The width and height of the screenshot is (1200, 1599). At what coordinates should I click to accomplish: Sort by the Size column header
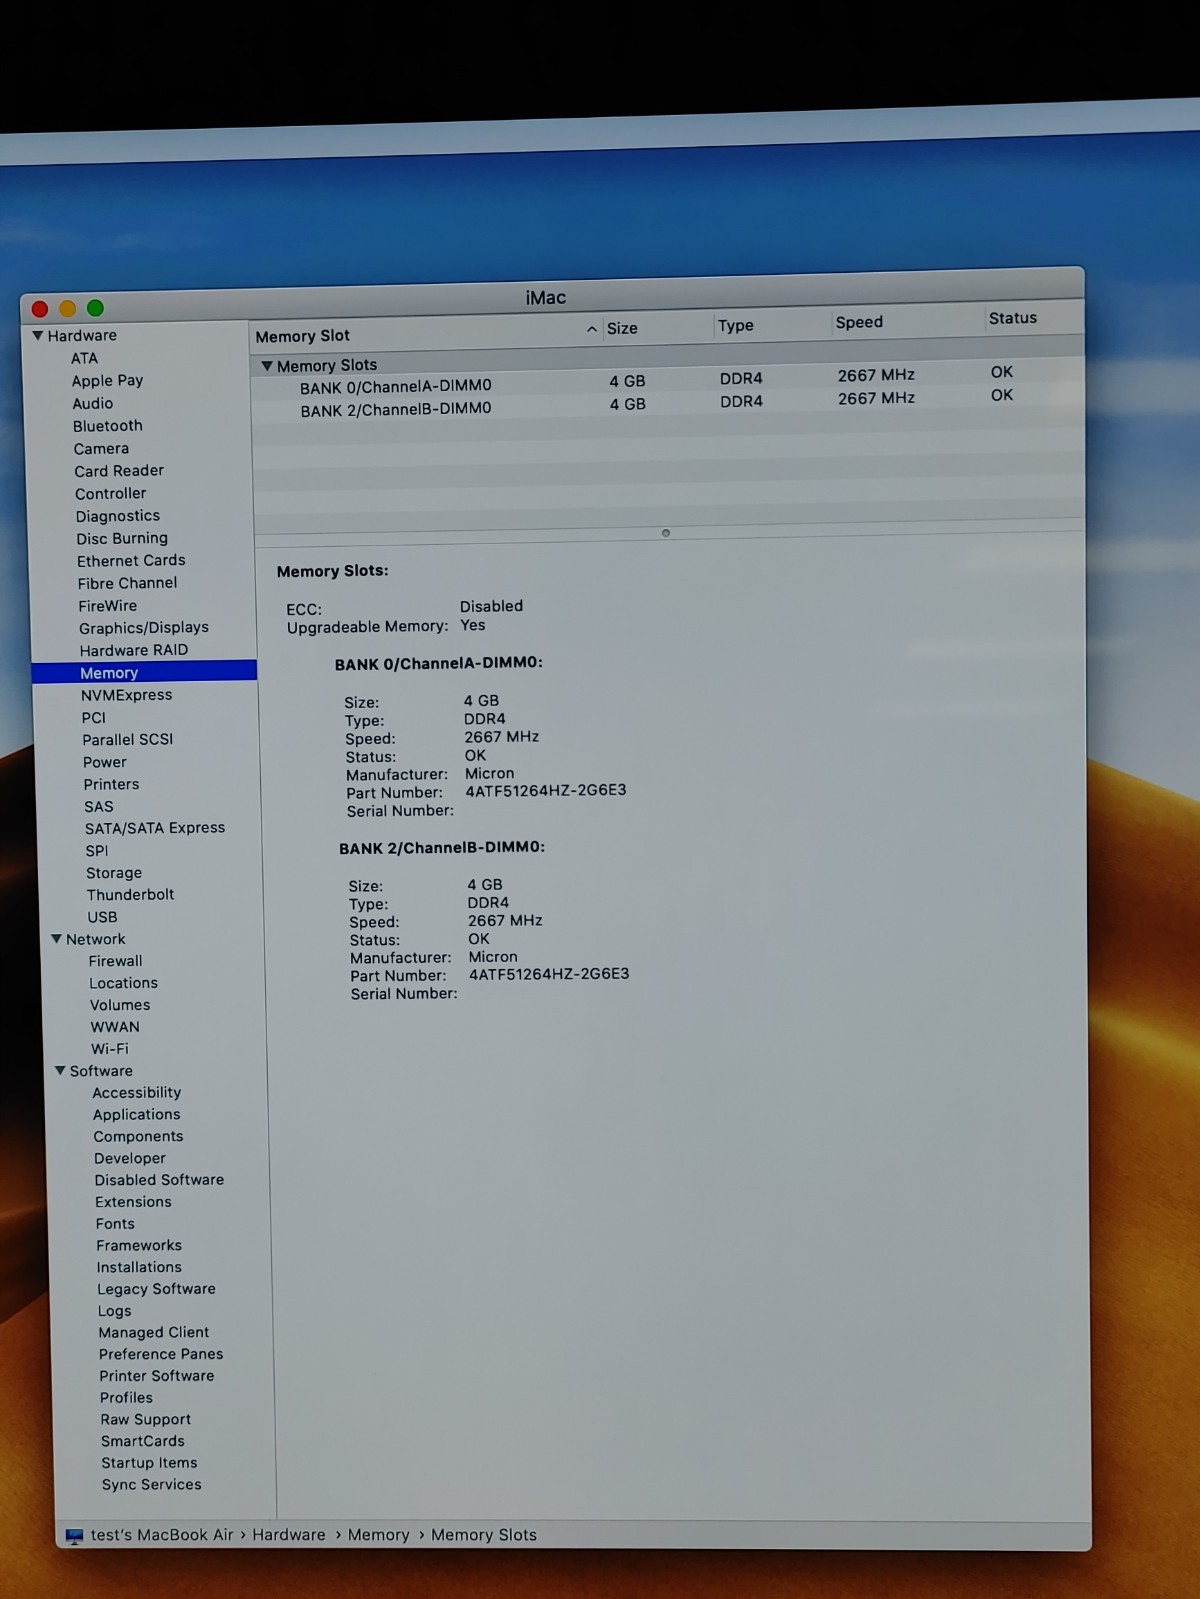pos(622,328)
